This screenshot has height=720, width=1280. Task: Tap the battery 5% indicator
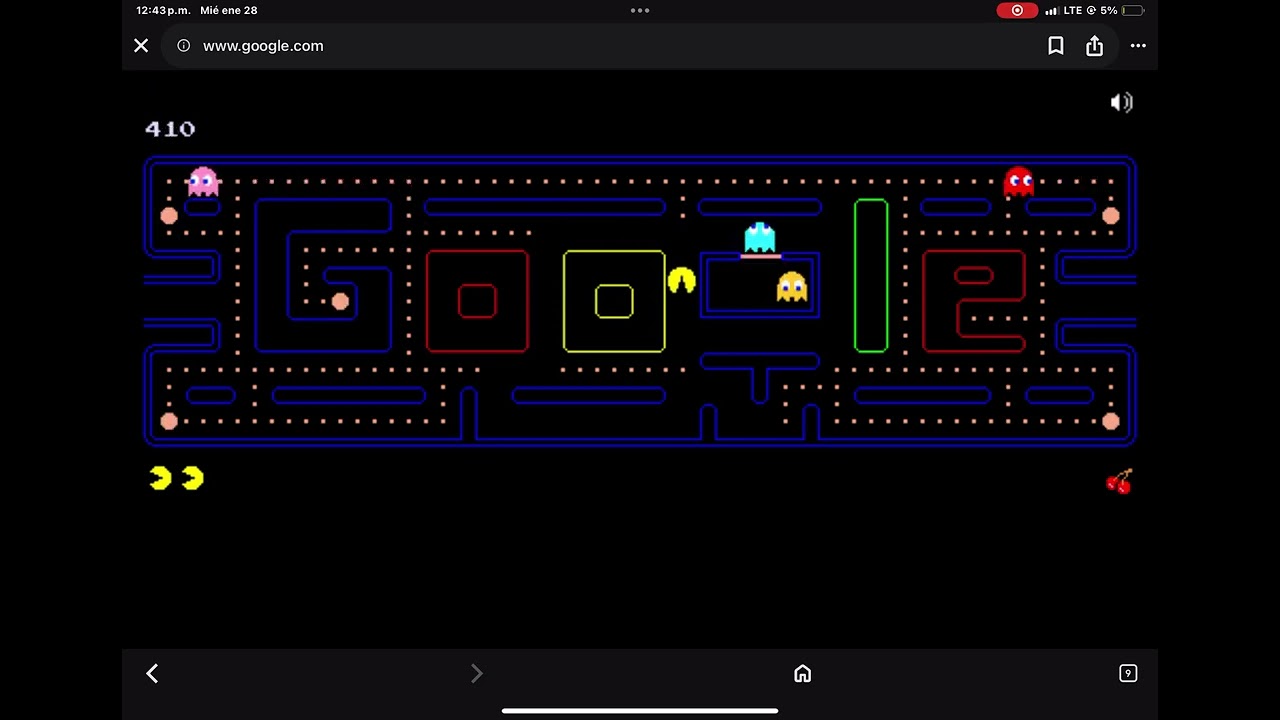[1120, 10]
